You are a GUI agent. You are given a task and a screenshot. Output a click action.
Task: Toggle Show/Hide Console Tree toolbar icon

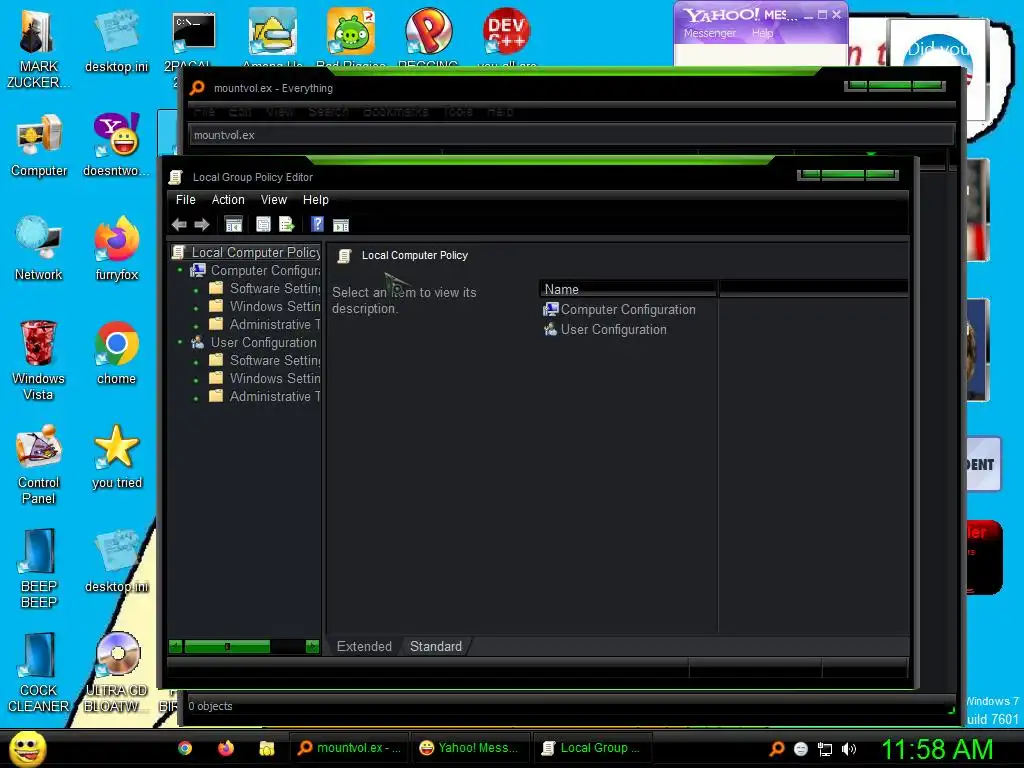pyautogui.click(x=233, y=225)
